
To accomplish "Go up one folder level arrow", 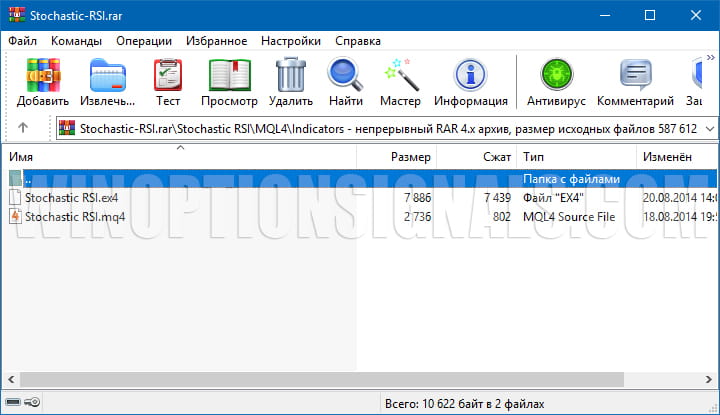I will coord(23,128).
